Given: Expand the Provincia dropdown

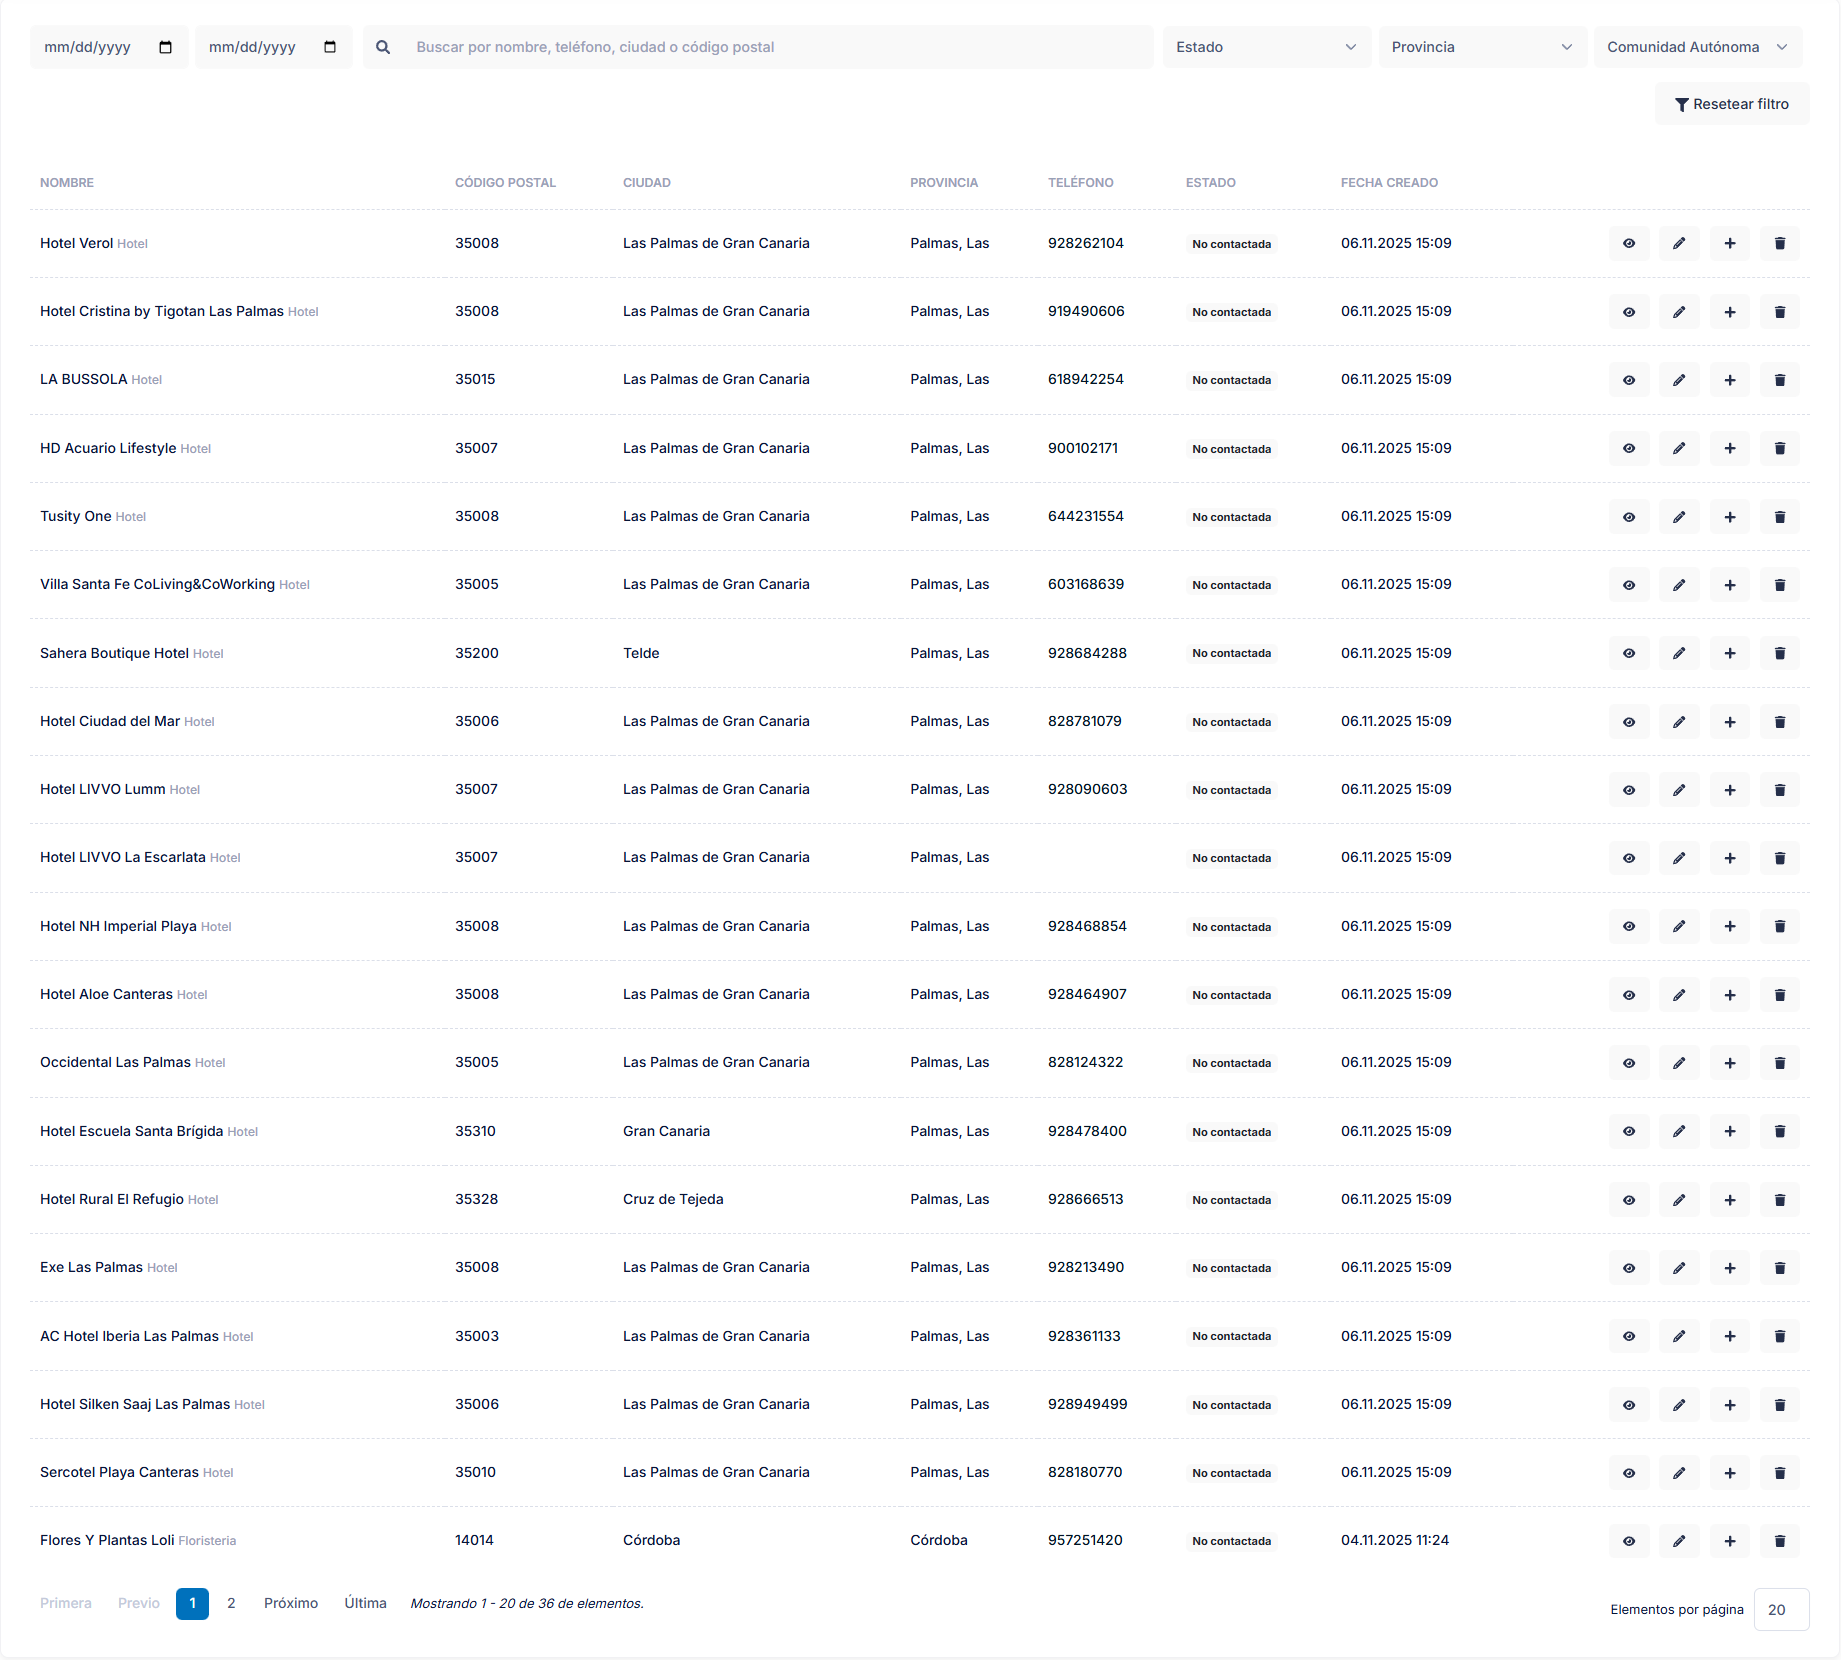Looking at the screenshot, I should coord(1481,47).
